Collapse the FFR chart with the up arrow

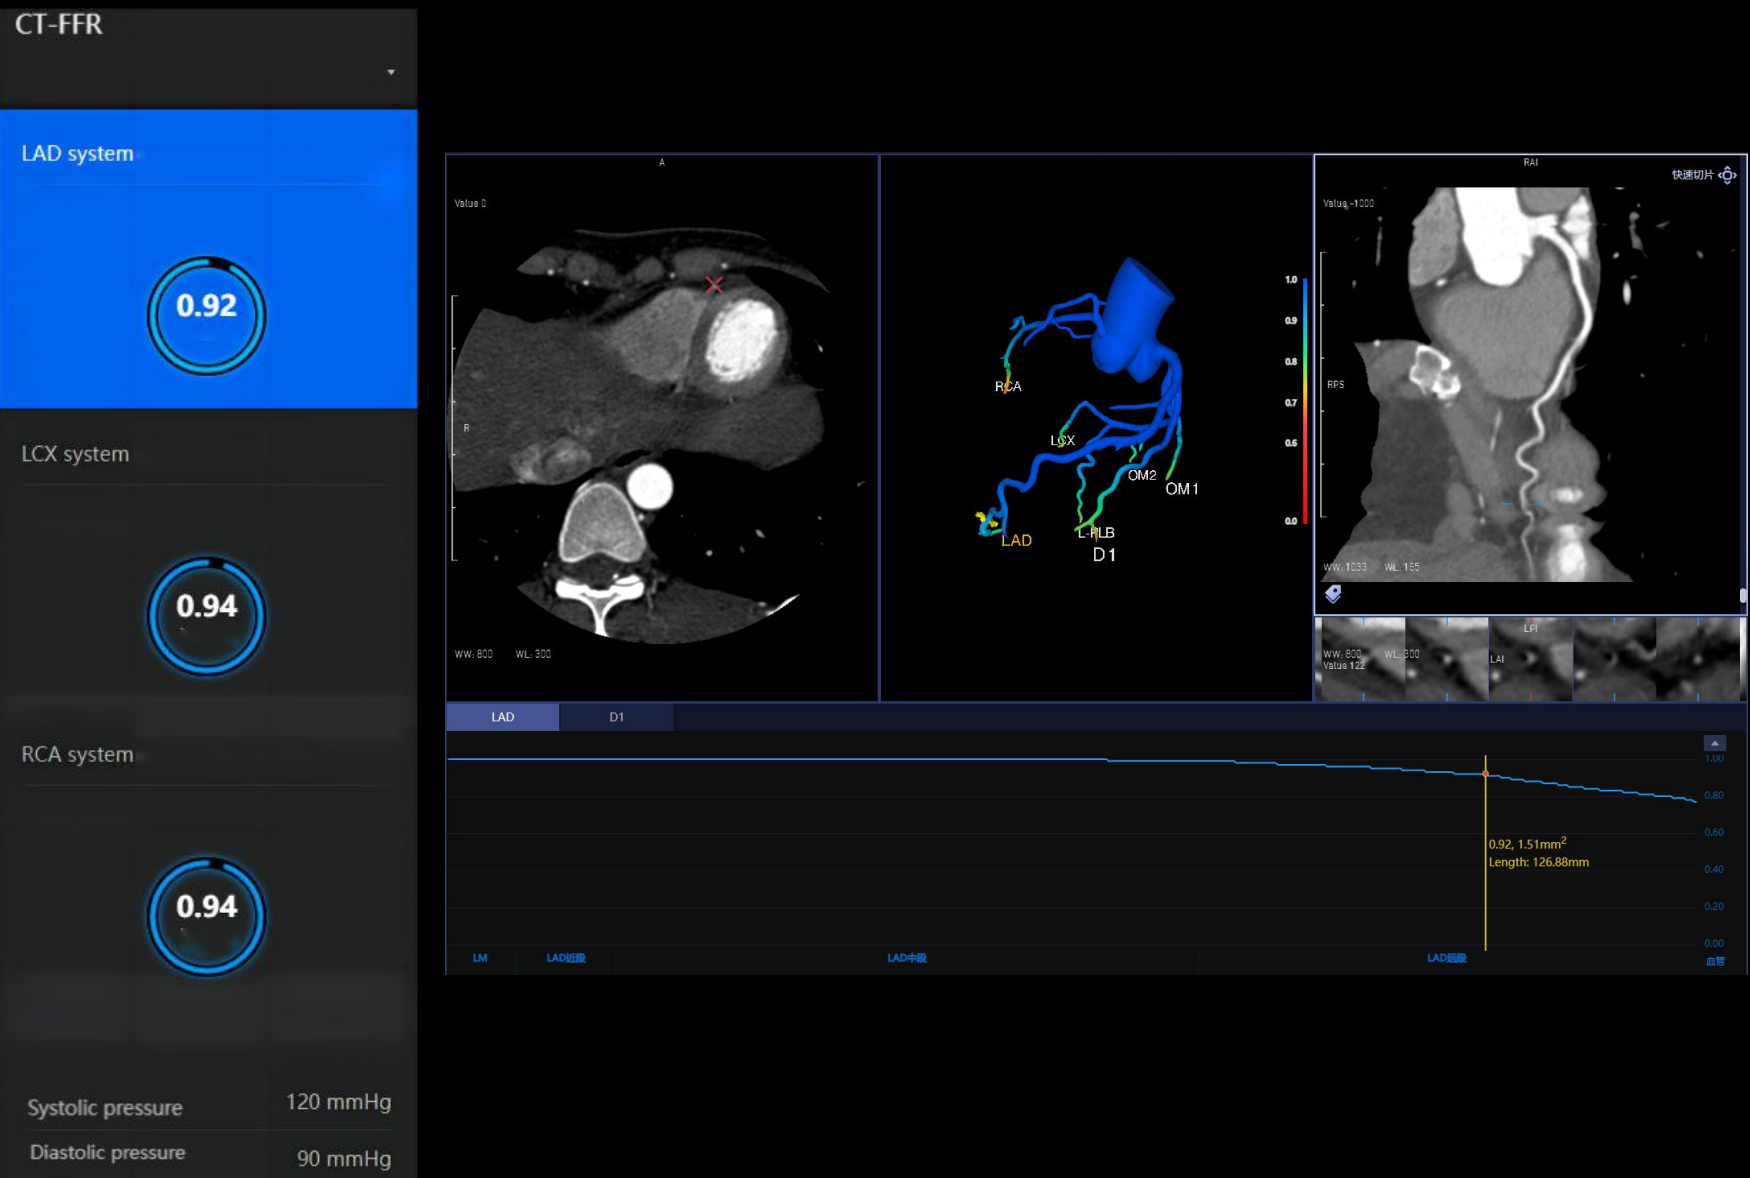click(x=1714, y=743)
